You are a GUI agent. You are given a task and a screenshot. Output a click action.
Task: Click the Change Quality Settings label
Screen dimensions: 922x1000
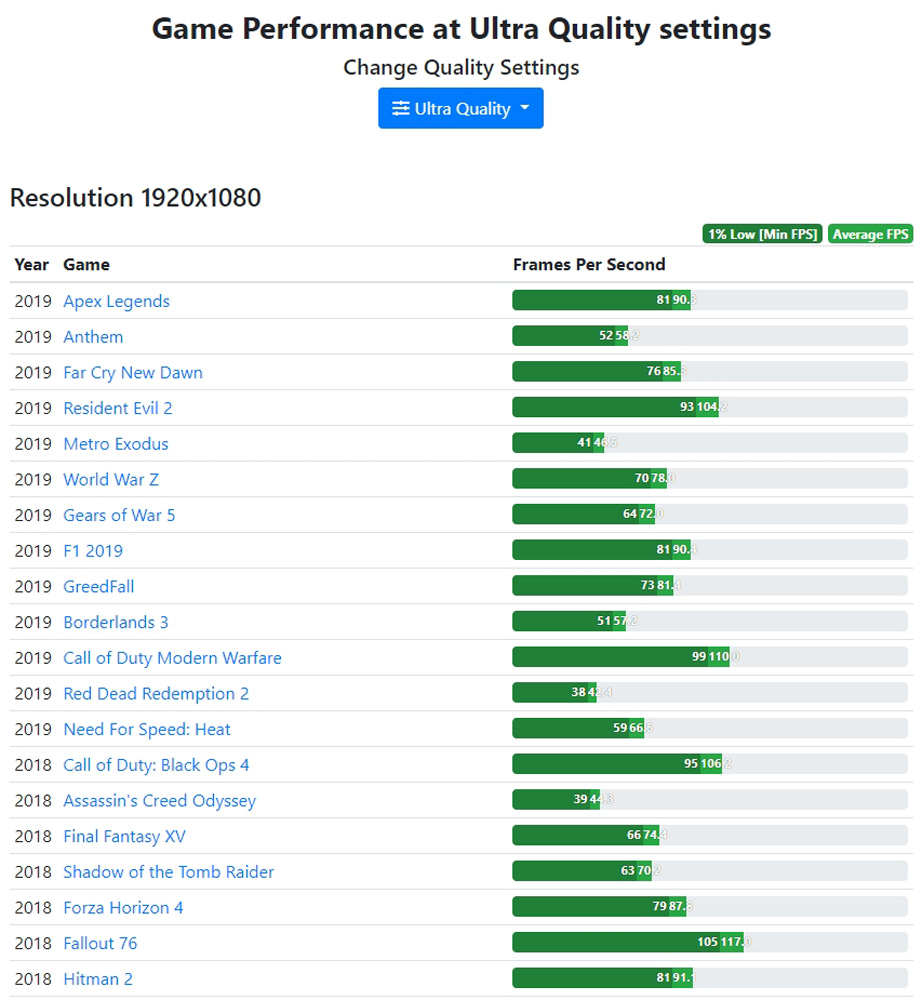461,68
